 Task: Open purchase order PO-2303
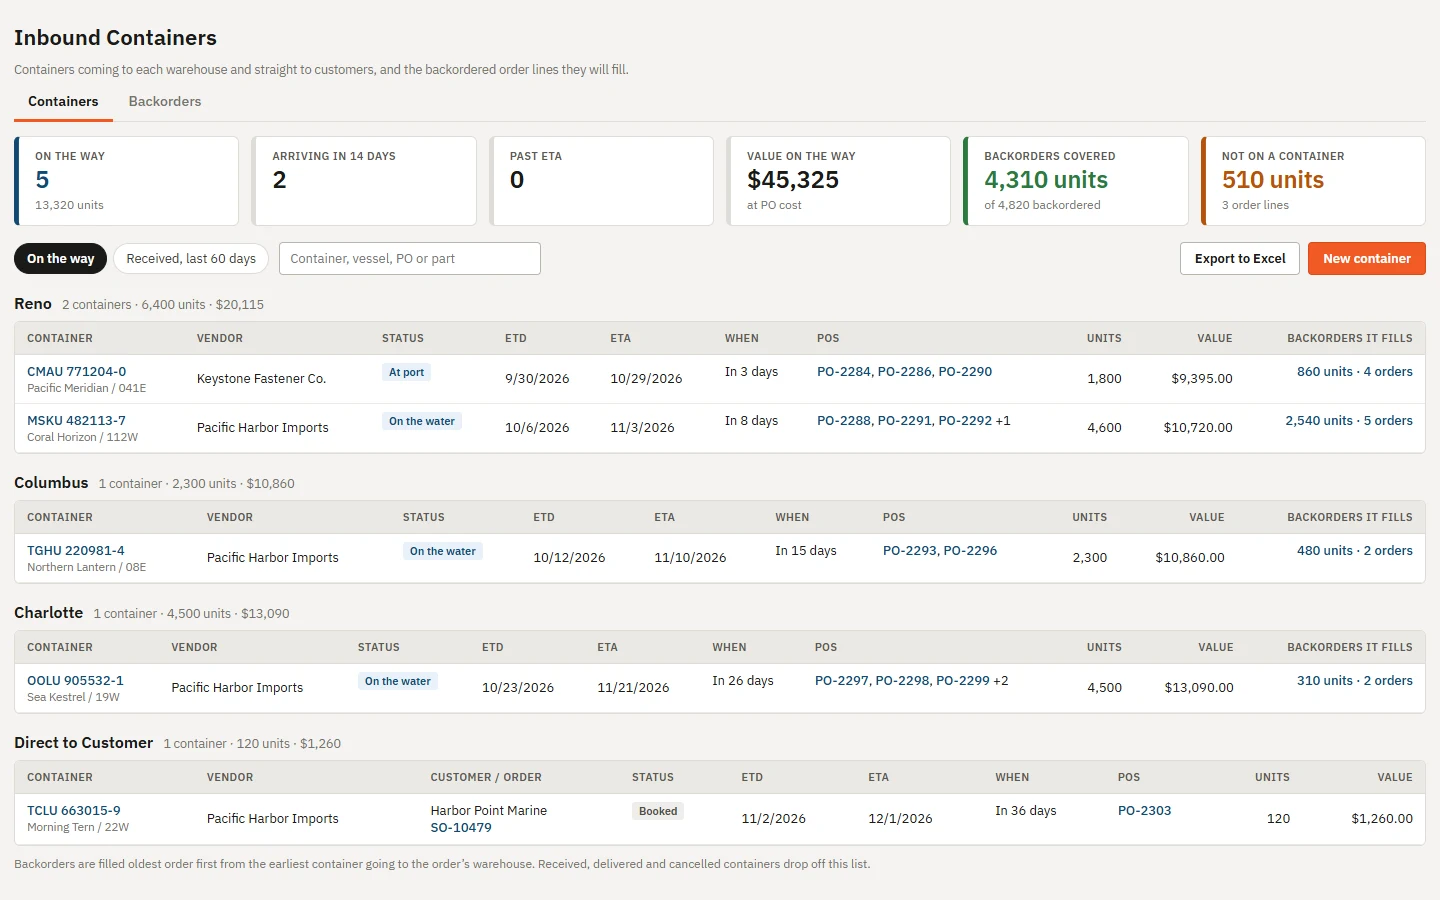[1144, 811]
